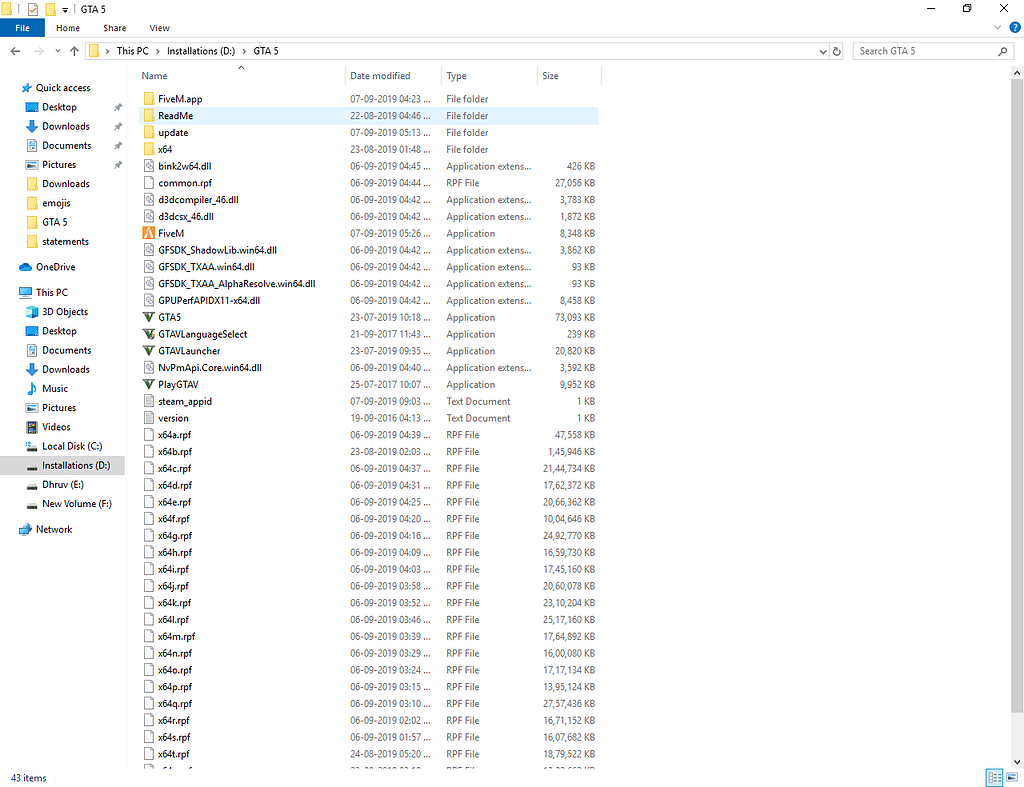Open the recent locations dropdown beside forward arrow
The image size is (1024, 787).
click(57, 51)
